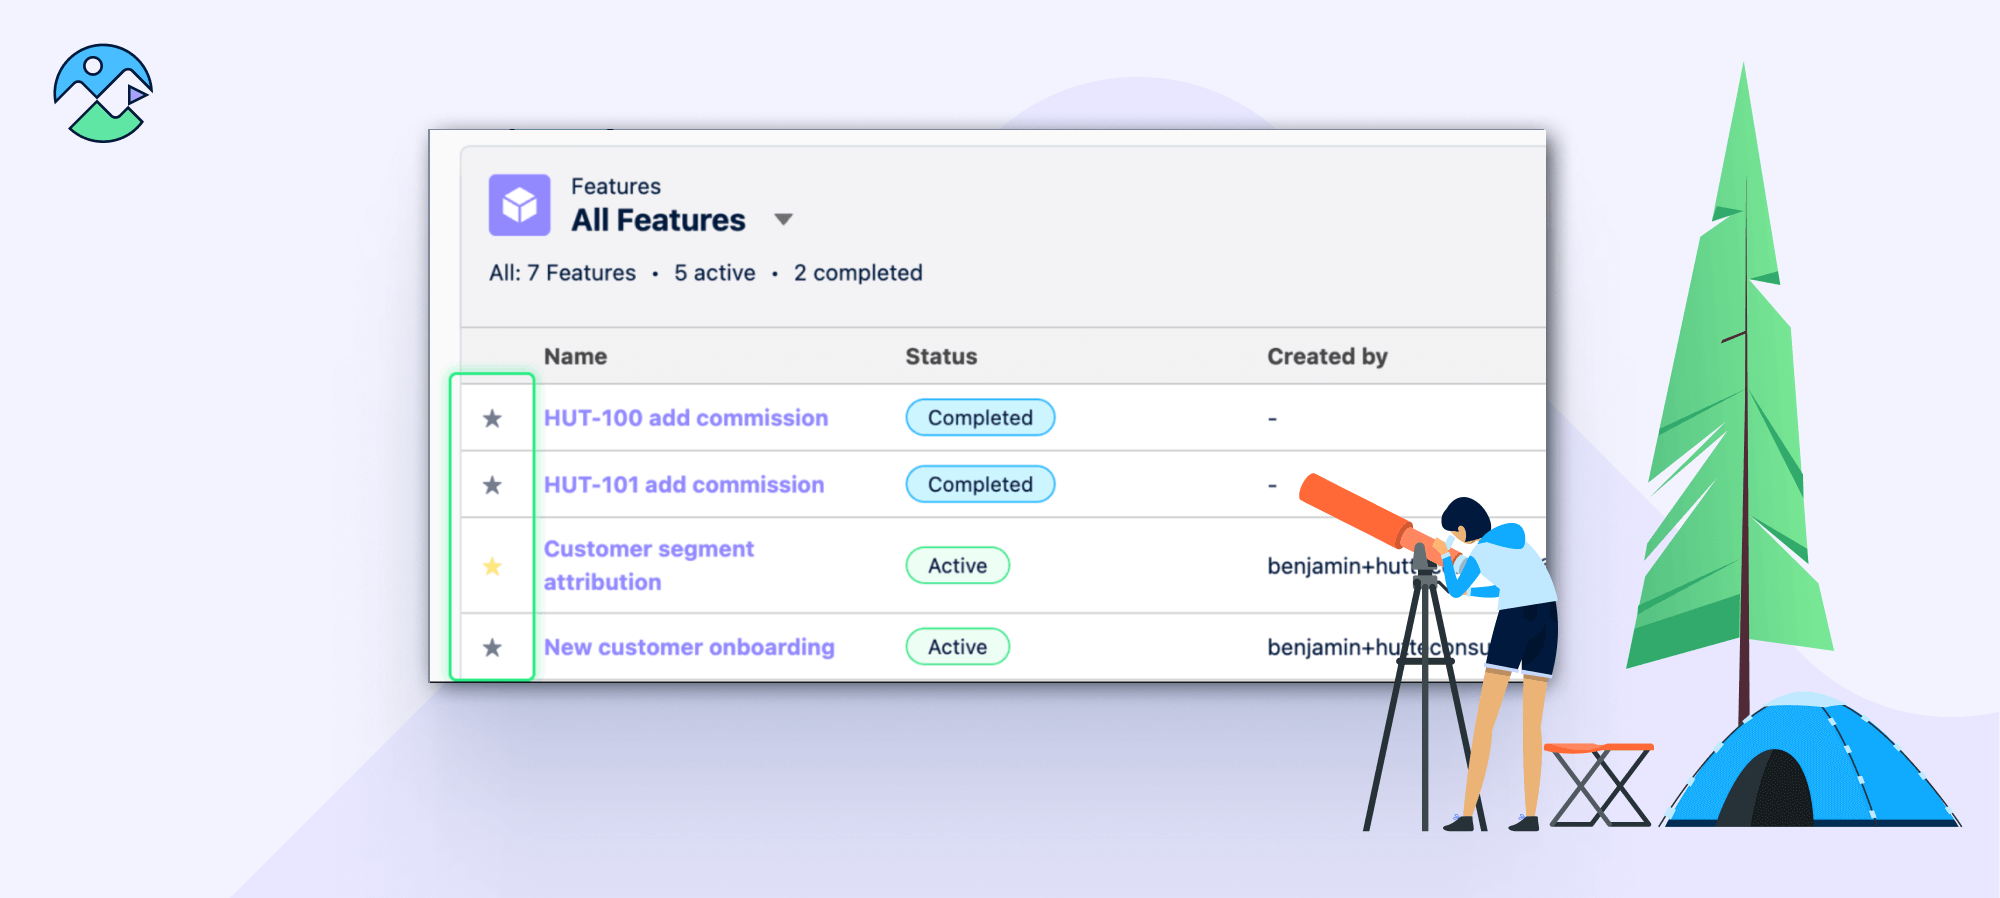Star the HUT-101 add commission feature
This screenshot has width=2000, height=898.
click(492, 485)
